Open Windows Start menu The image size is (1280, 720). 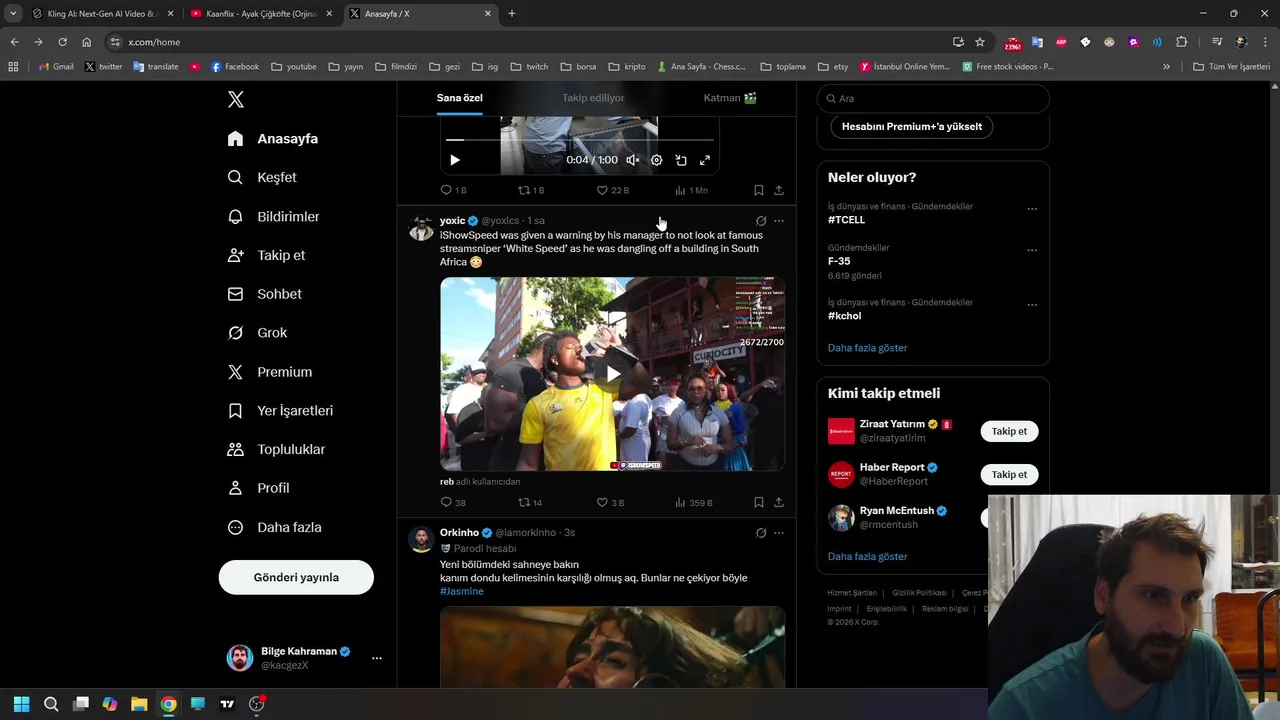tap(22, 704)
